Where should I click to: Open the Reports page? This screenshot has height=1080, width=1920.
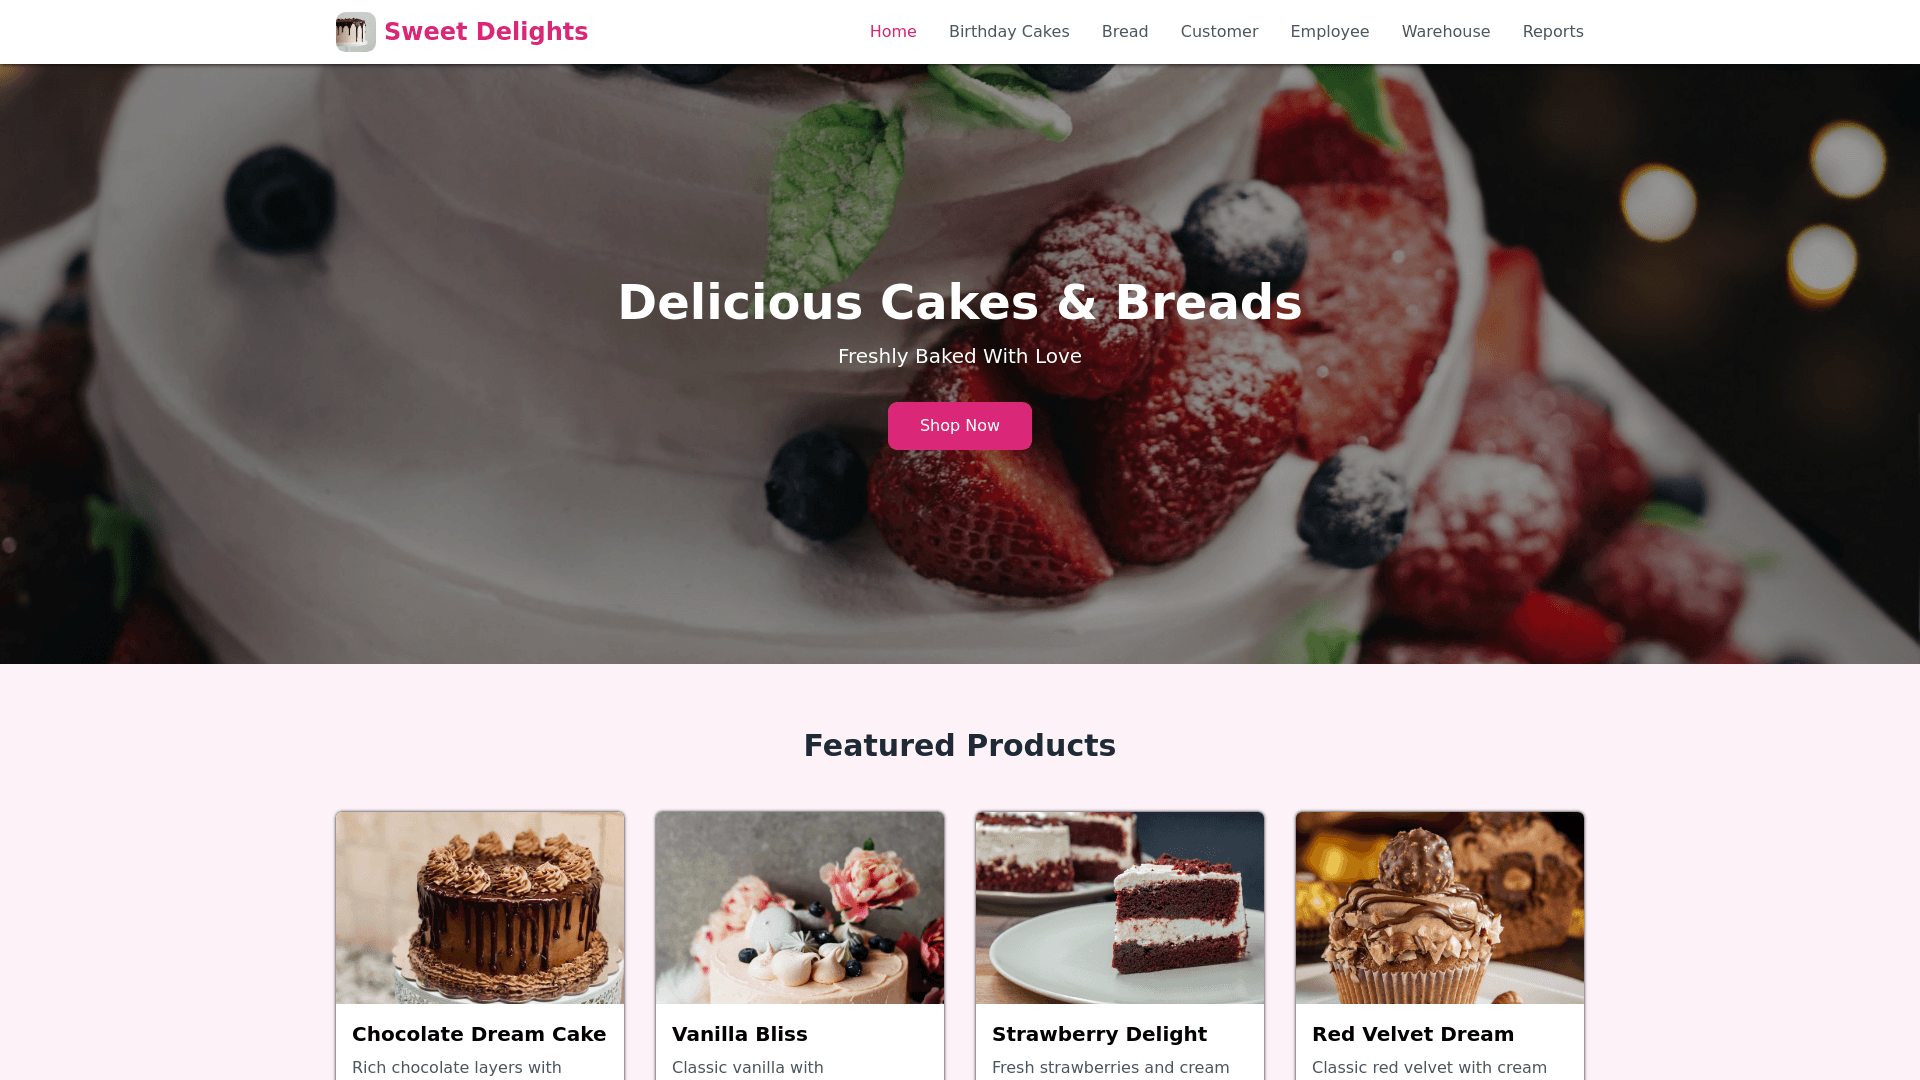1553,32
